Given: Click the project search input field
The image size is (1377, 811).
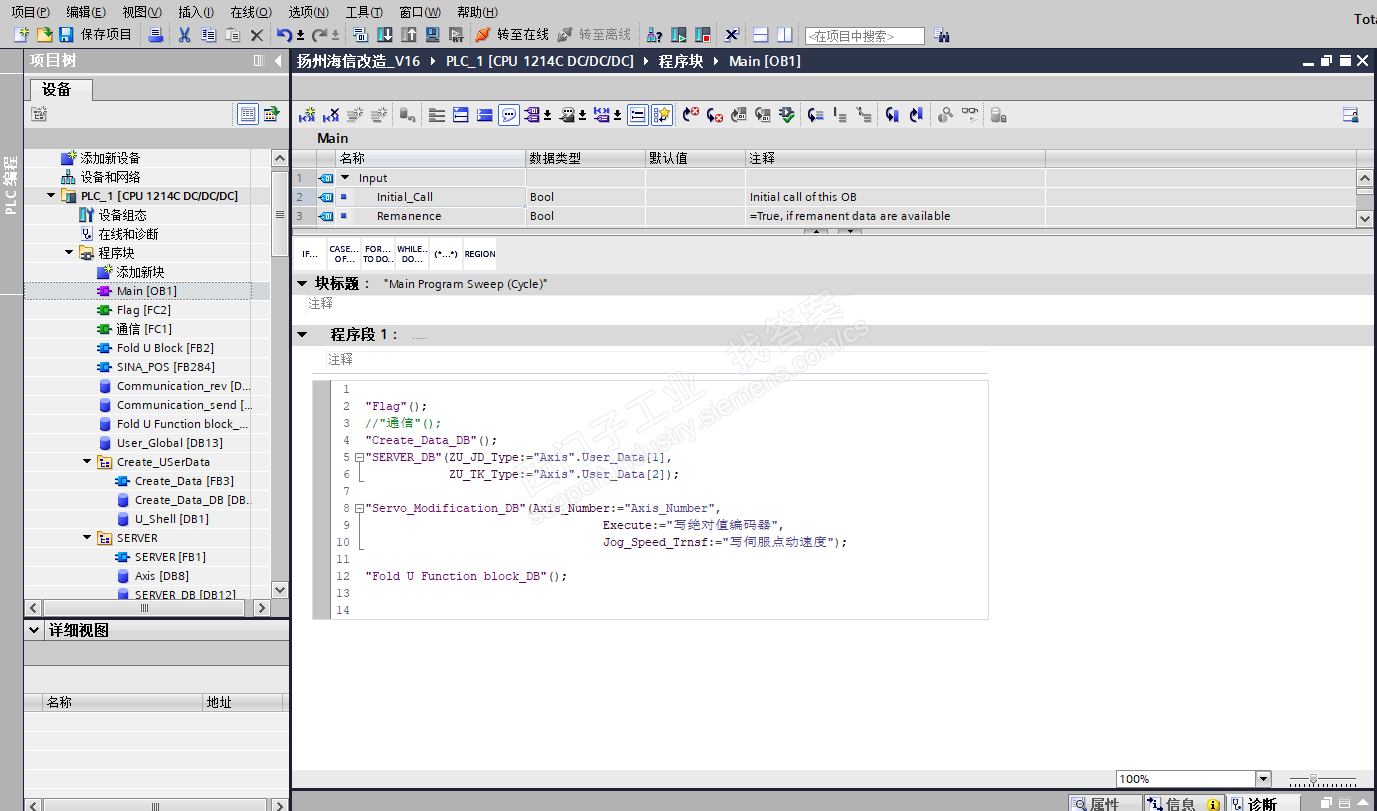Looking at the screenshot, I should [864, 36].
